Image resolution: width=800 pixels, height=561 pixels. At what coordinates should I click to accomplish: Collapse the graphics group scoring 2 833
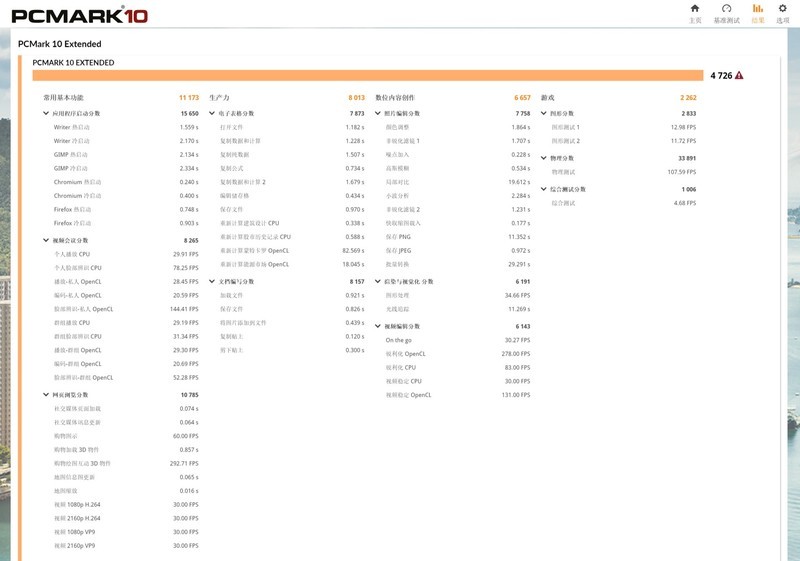pos(543,113)
